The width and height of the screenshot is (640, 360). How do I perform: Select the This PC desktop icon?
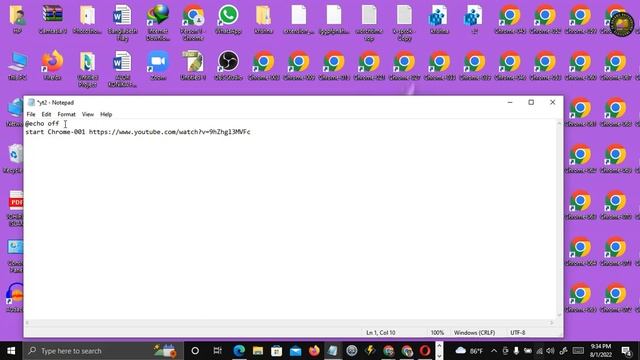[x=18, y=65]
